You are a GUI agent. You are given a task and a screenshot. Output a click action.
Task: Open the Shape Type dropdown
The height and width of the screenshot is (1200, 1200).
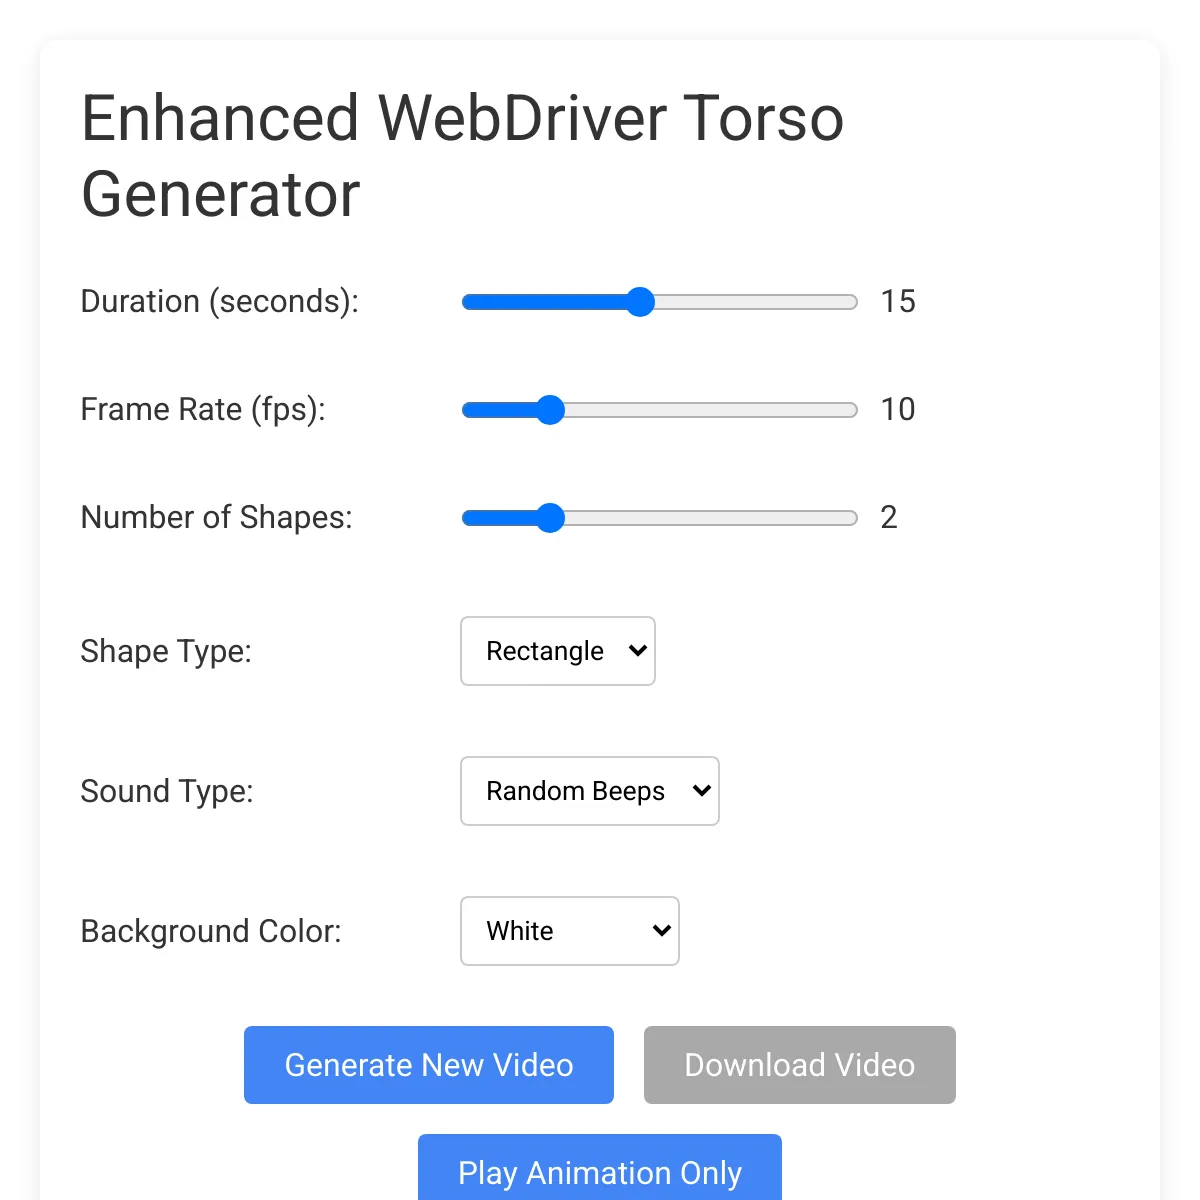point(557,651)
